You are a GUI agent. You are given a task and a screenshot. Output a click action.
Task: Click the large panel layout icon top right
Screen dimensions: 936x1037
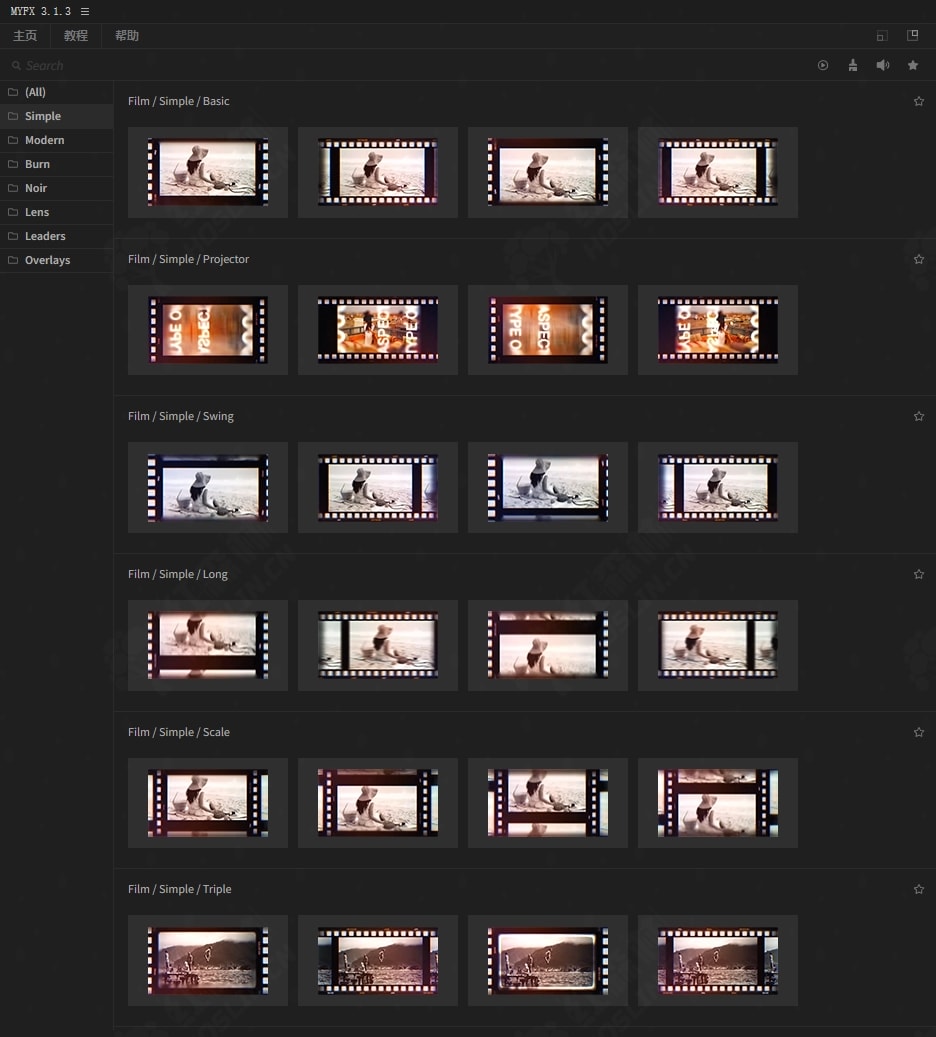click(x=912, y=35)
